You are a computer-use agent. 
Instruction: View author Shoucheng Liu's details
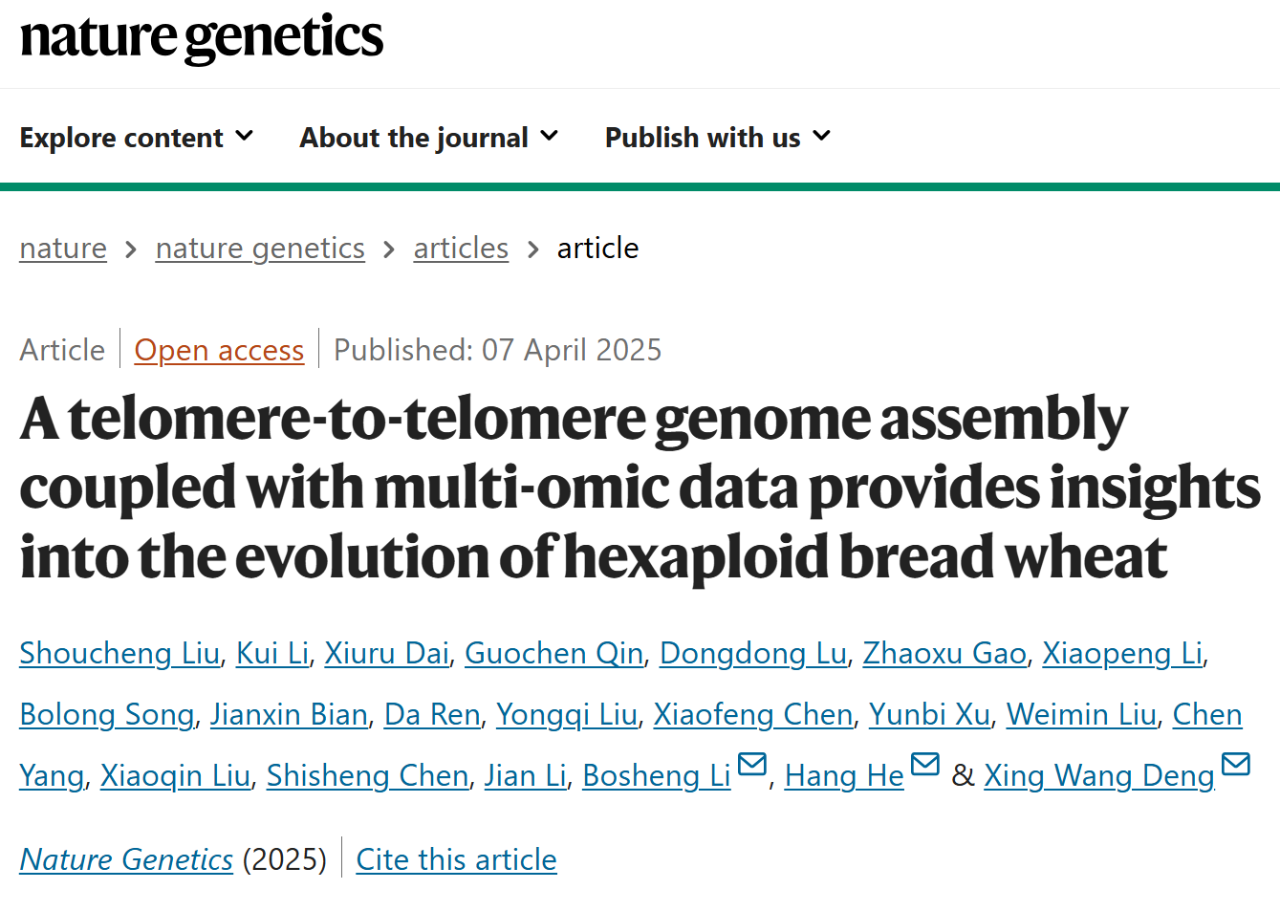pyautogui.click(x=119, y=654)
